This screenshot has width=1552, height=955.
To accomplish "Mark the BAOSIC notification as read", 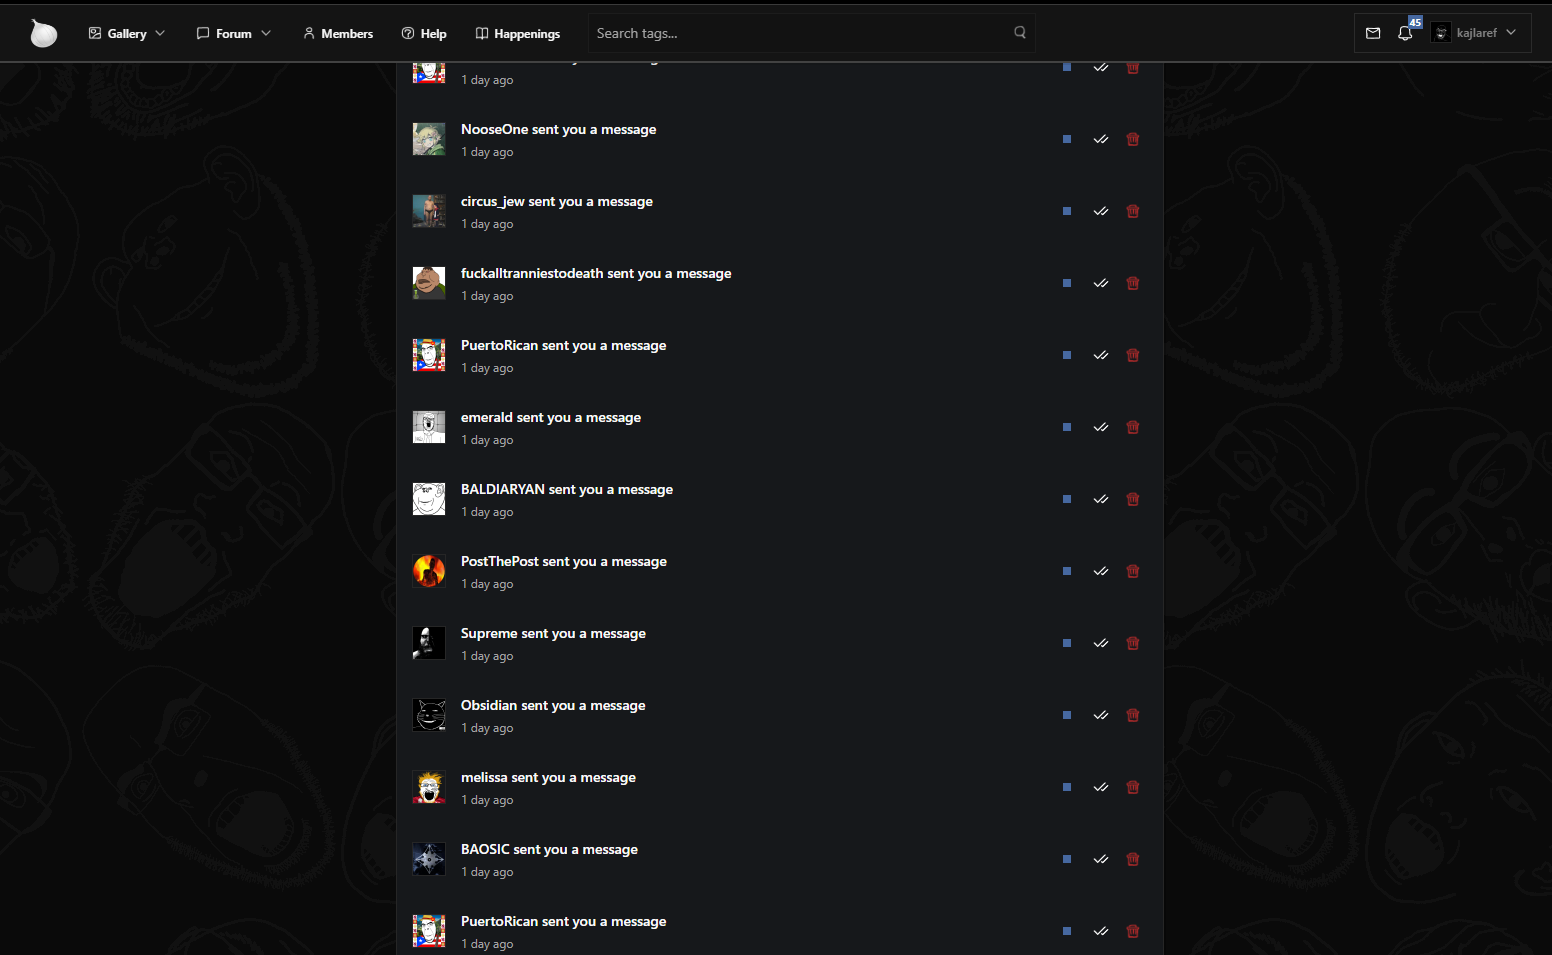I will [1101, 859].
